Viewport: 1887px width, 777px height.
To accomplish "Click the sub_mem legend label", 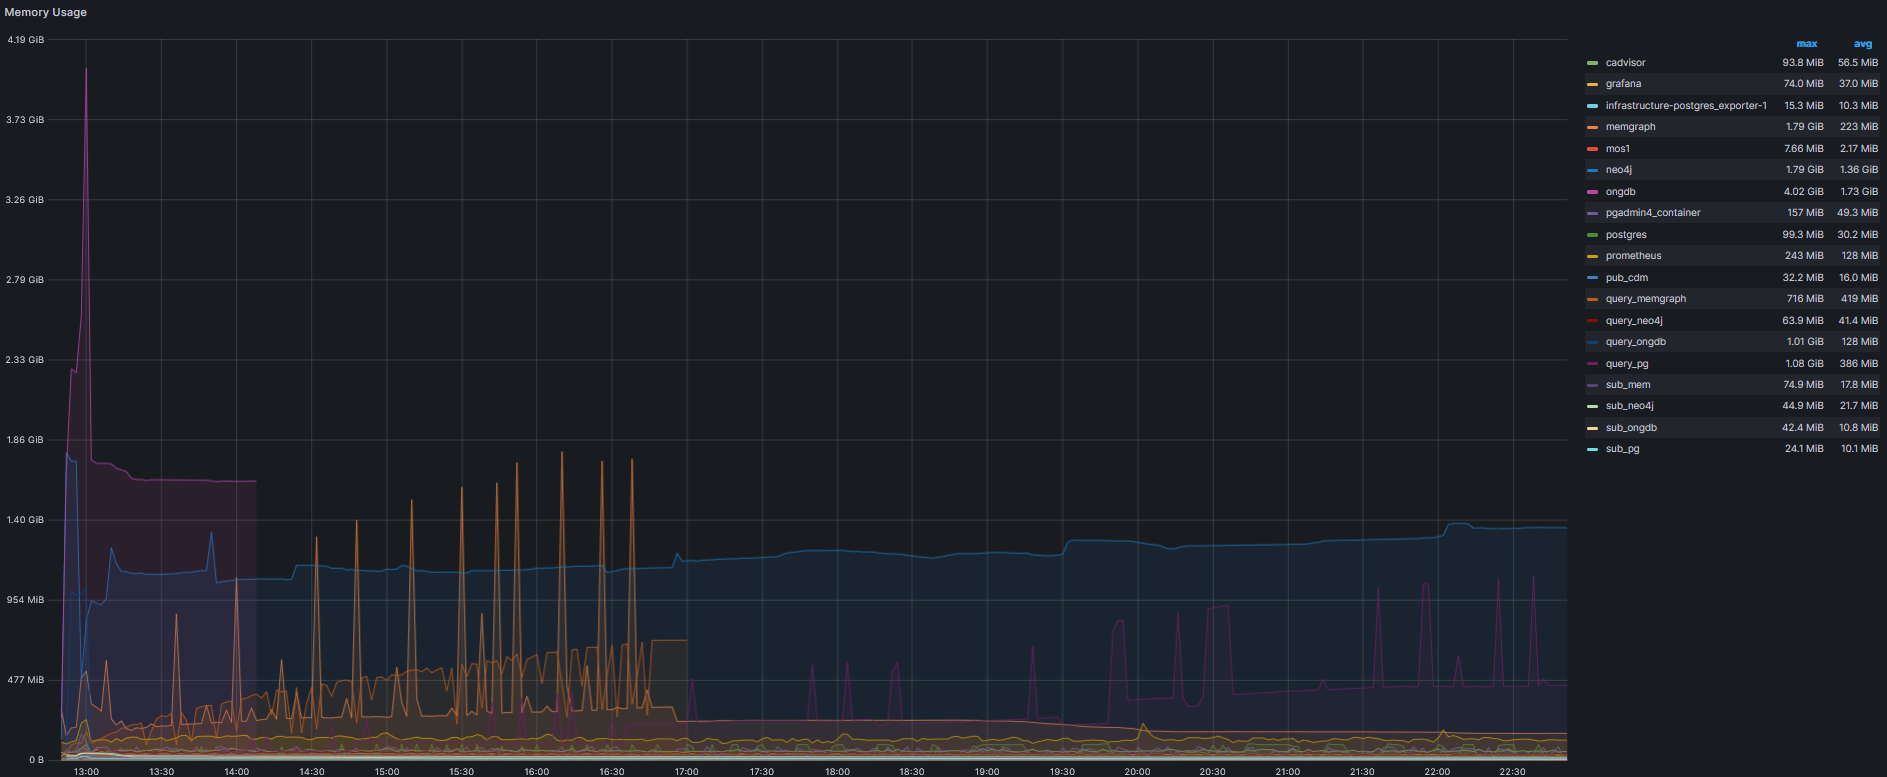I will pos(1628,385).
